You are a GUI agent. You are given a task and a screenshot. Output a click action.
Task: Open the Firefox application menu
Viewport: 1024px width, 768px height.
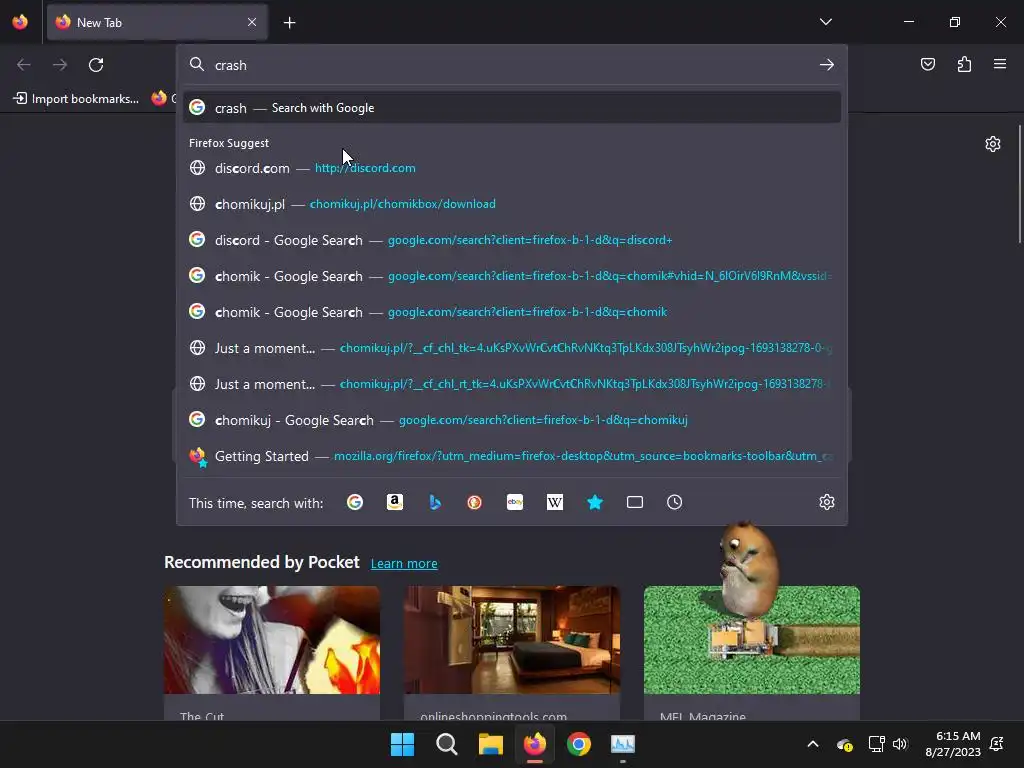point(1000,64)
